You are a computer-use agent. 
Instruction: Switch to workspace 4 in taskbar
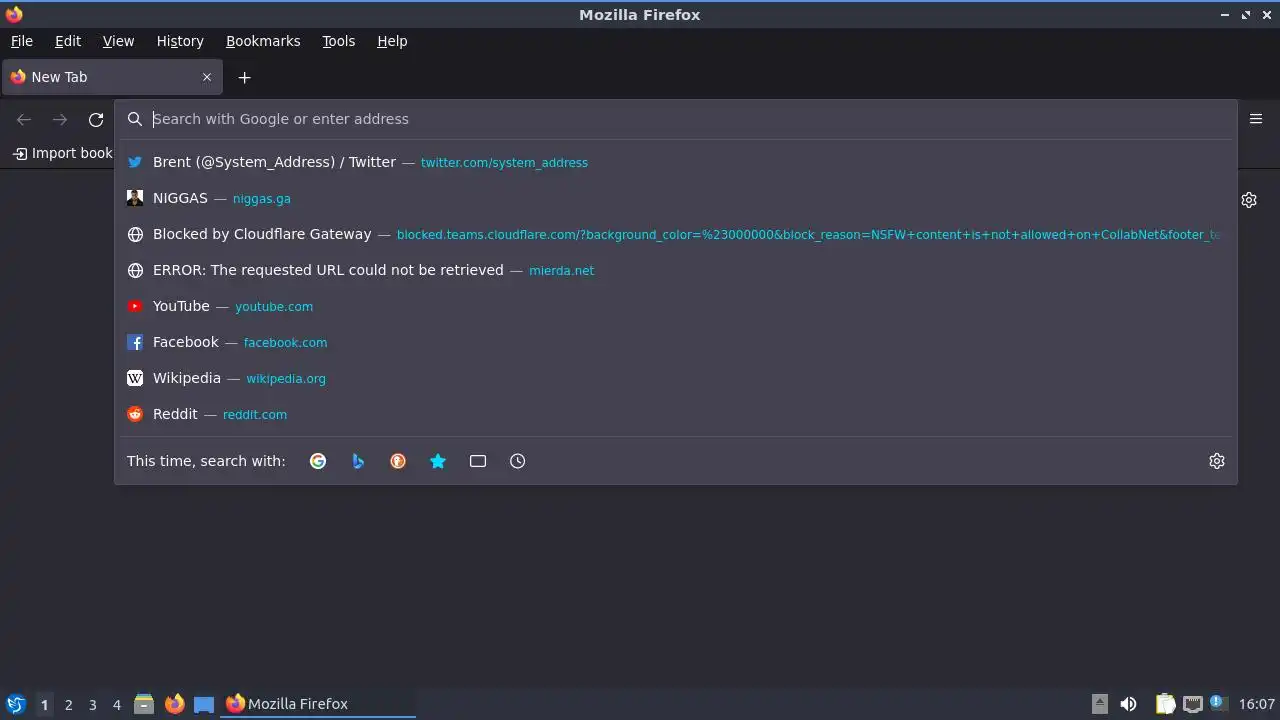116,704
